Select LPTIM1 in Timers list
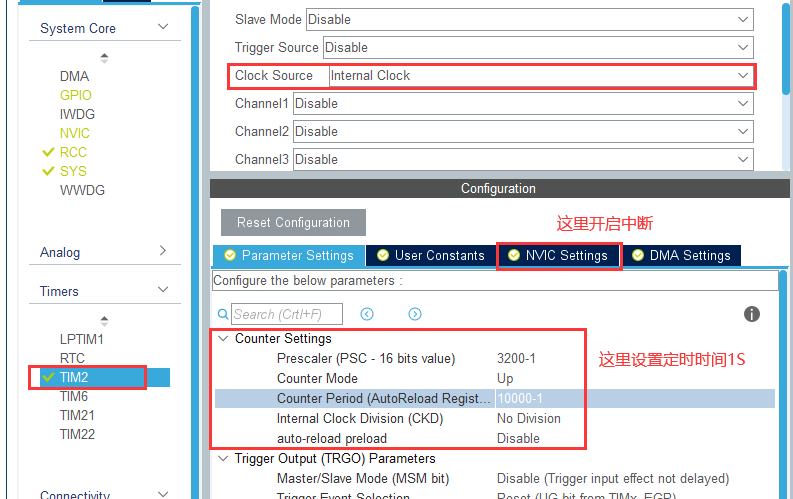Viewport: 793px width, 499px height. [81, 339]
